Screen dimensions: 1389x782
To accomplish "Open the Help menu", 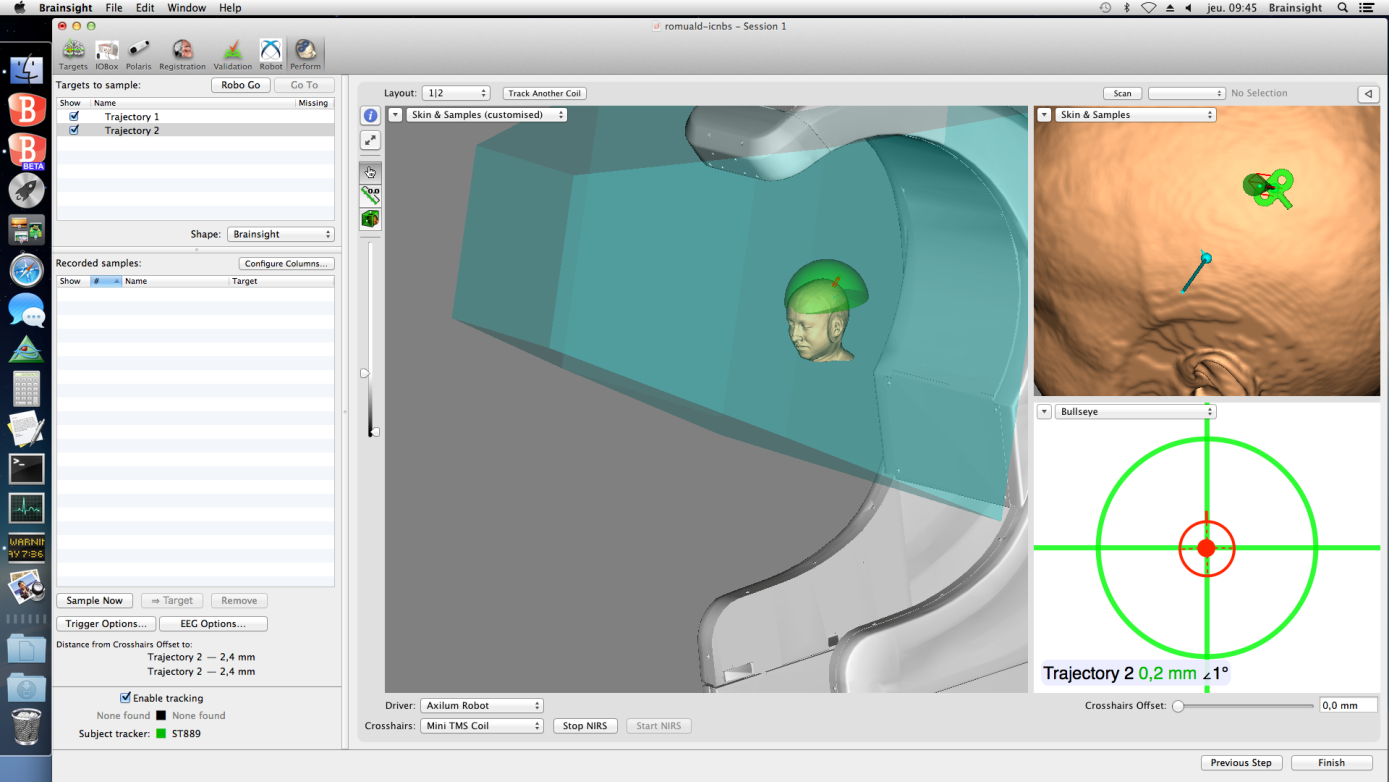I will [230, 8].
